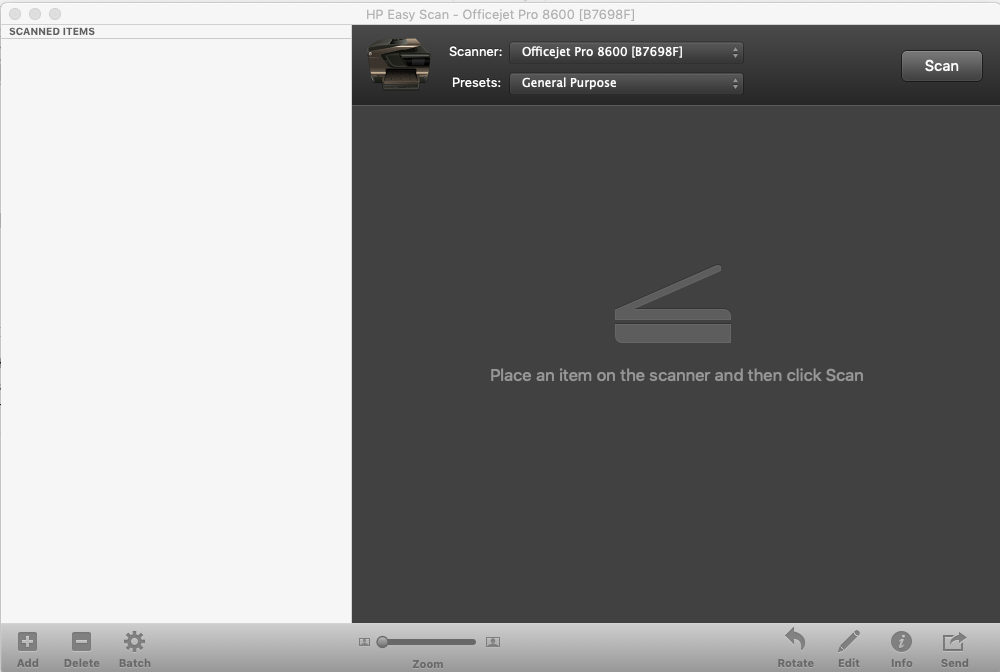Open the Presets dropdown
The height and width of the screenshot is (672, 1000).
click(x=626, y=83)
